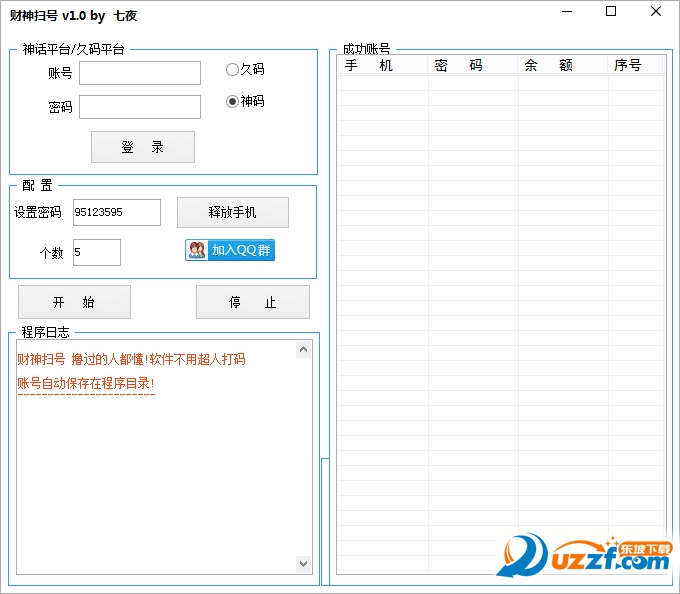Click the 序号 column header
This screenshot has height=594, width=680.
point(635,65)
